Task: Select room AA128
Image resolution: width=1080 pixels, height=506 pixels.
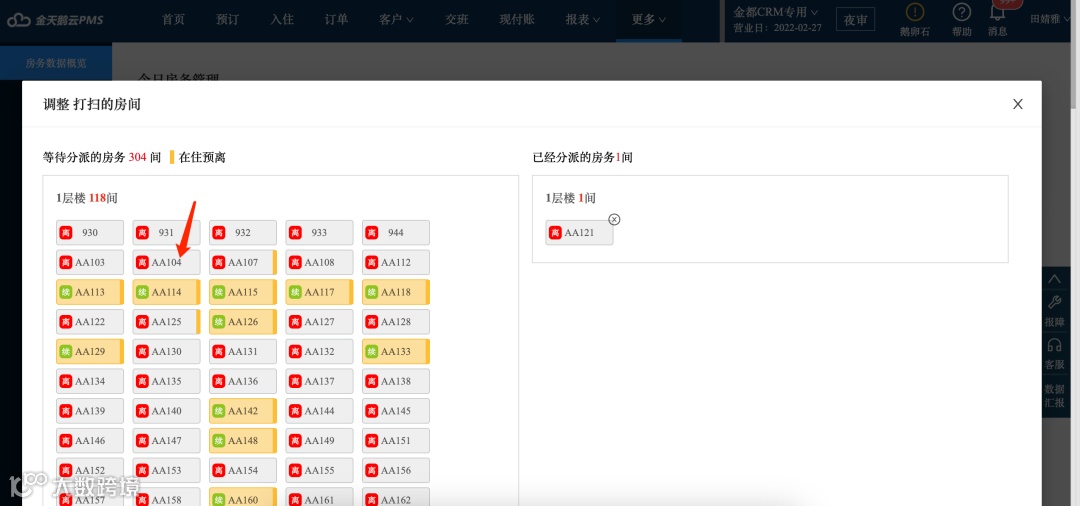Action: pyautogui.click(x=396, y=321)
